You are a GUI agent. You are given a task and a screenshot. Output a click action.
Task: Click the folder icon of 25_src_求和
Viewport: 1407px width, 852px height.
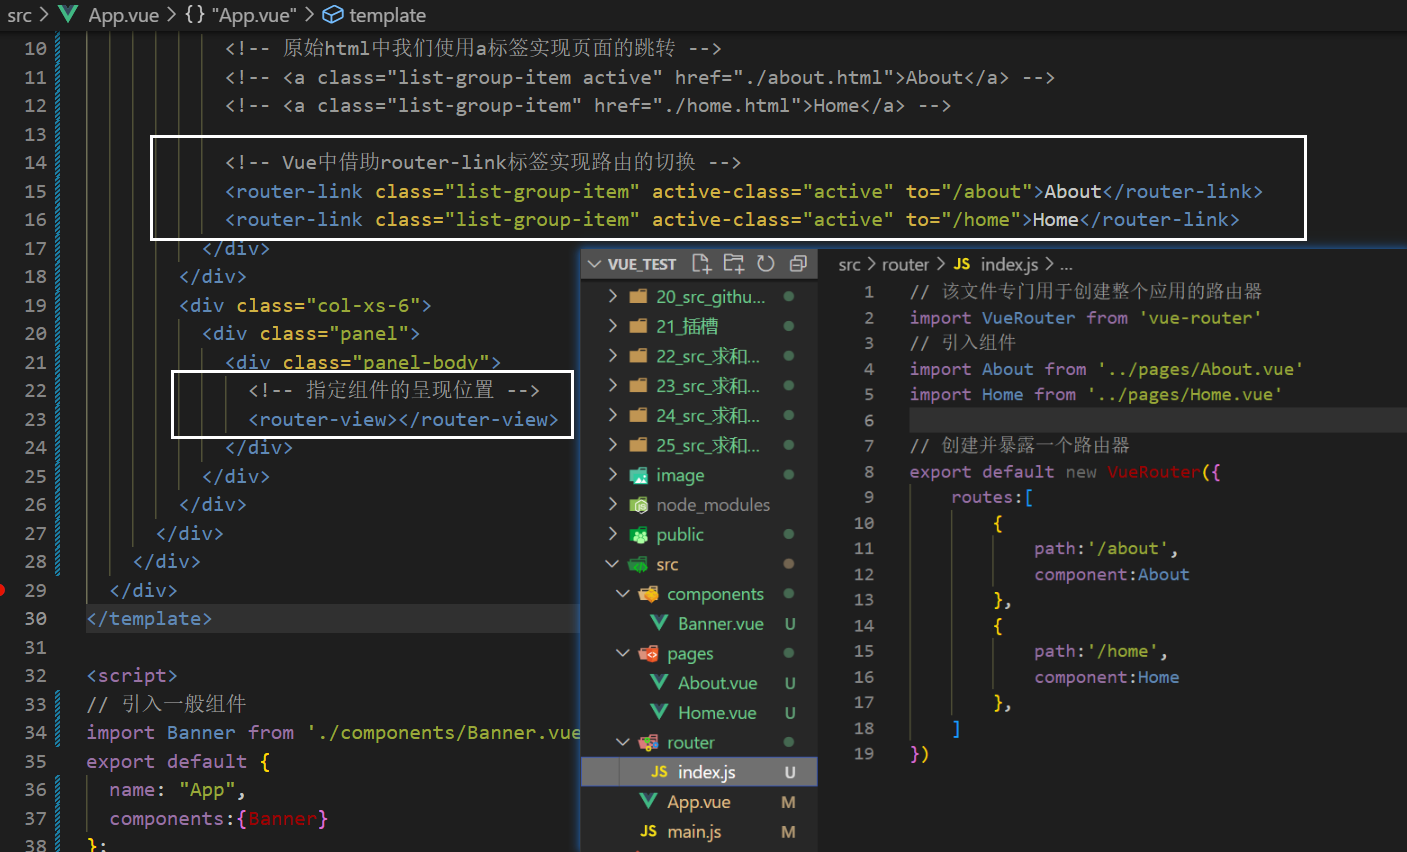pos(638,445)
